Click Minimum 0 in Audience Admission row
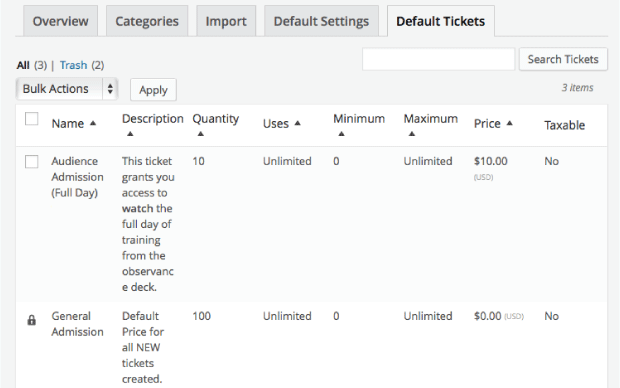Image resolution: width=620 pixels, height=388 pixels. (336, 161)
